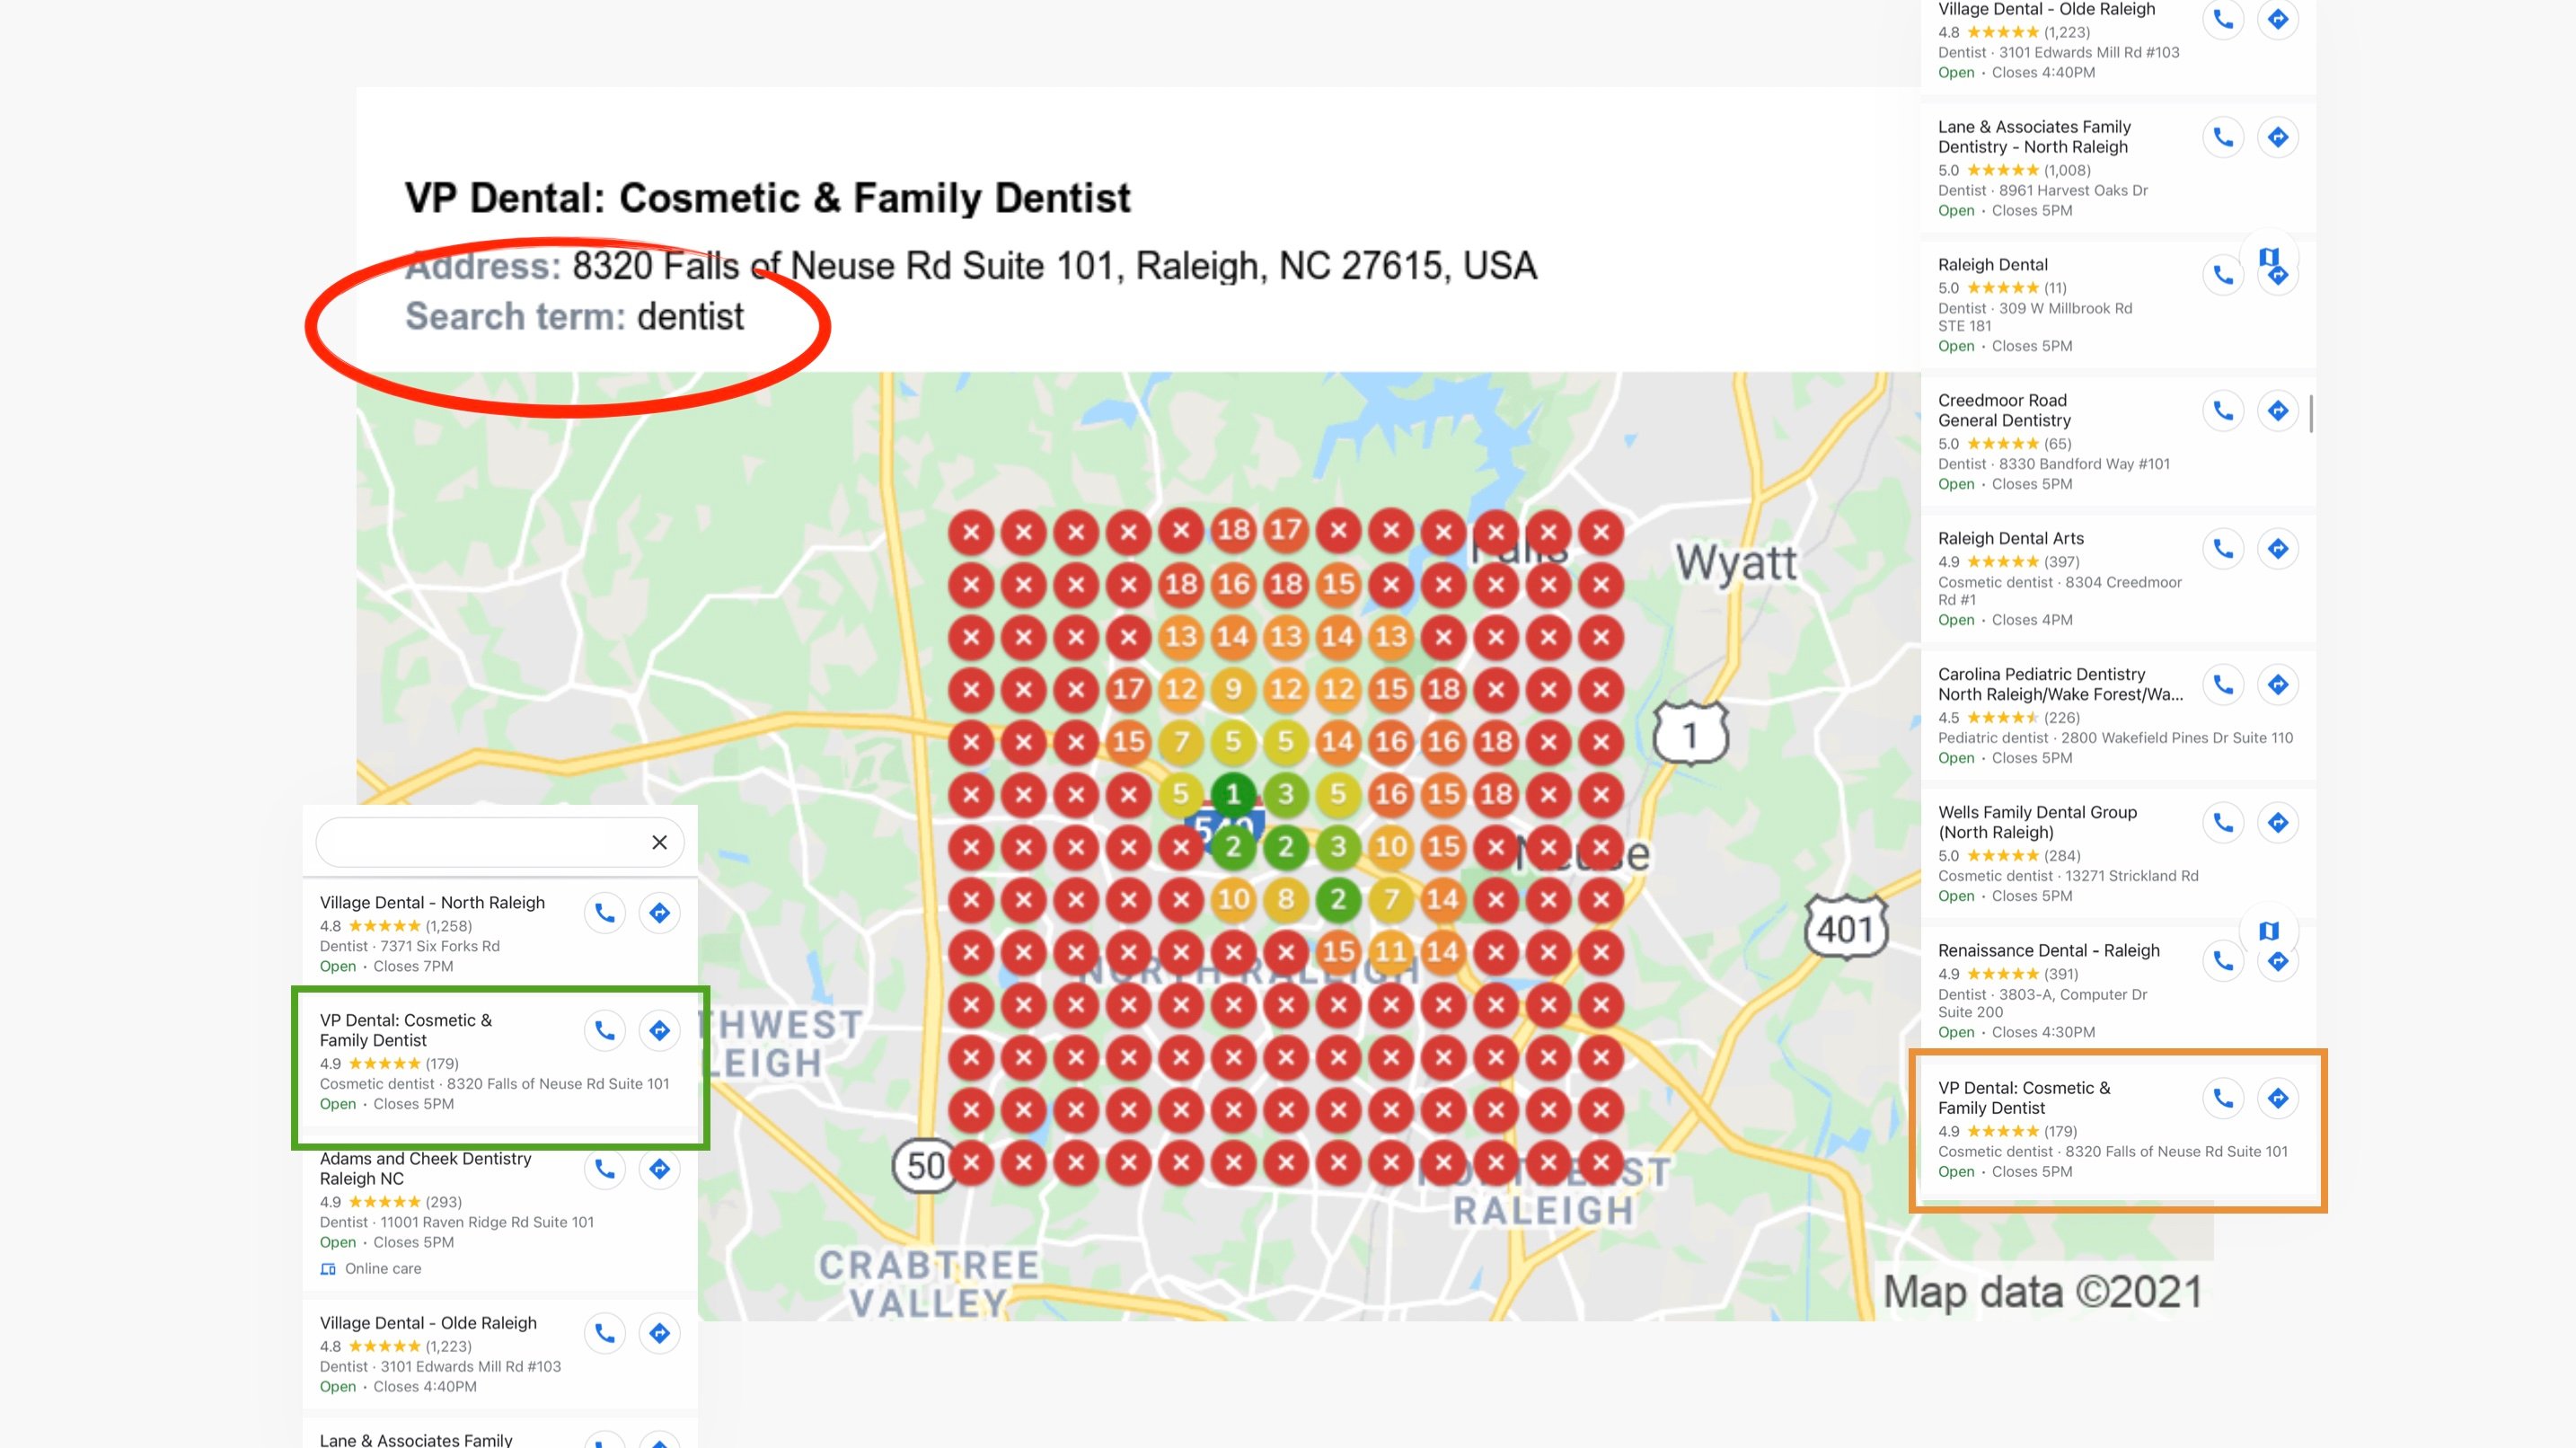
Task: Get directions to Village Dental - Olde Raleigh
Action: 659,1332
